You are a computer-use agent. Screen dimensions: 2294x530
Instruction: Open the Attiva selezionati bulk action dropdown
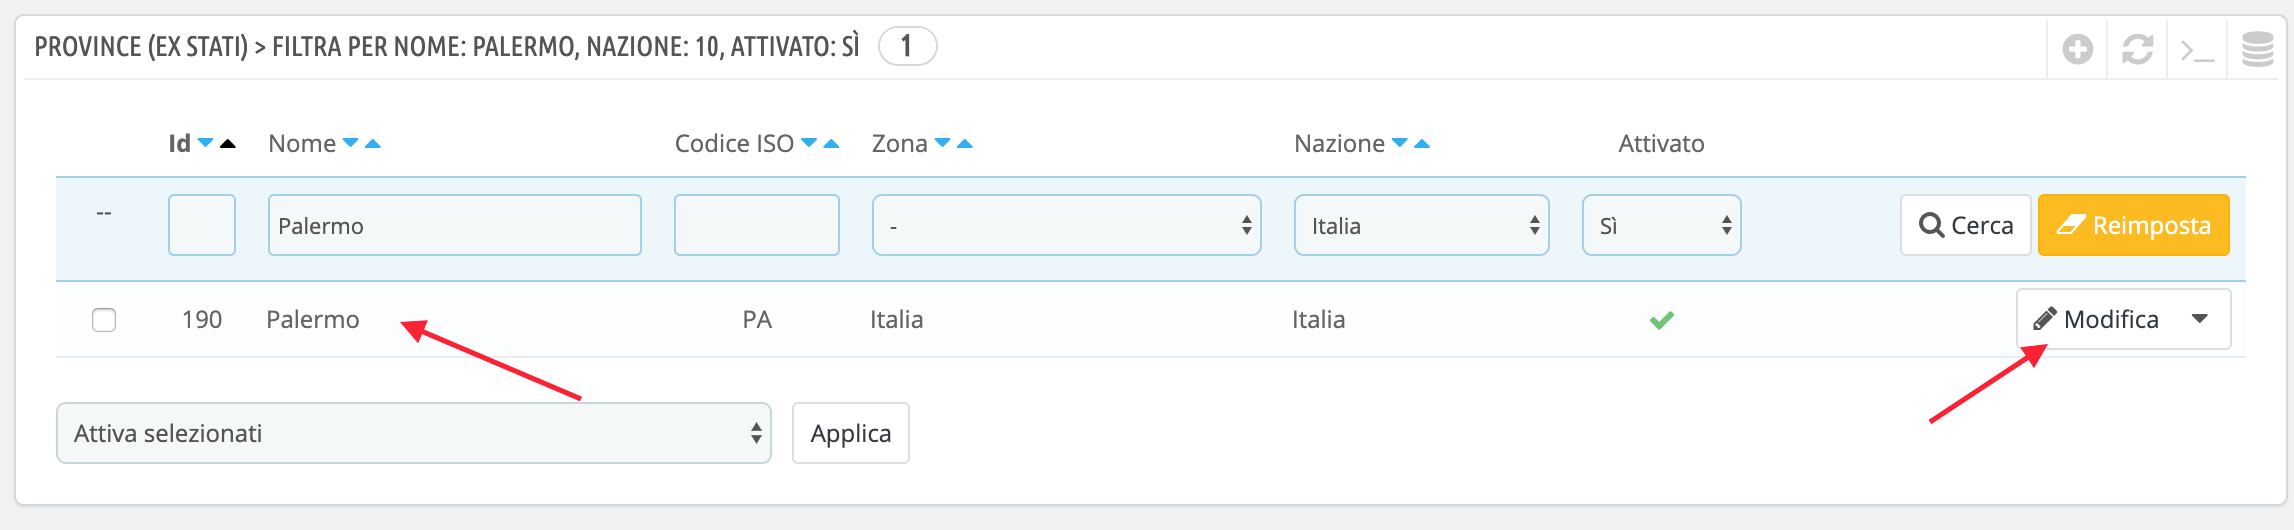click(414, 433)
